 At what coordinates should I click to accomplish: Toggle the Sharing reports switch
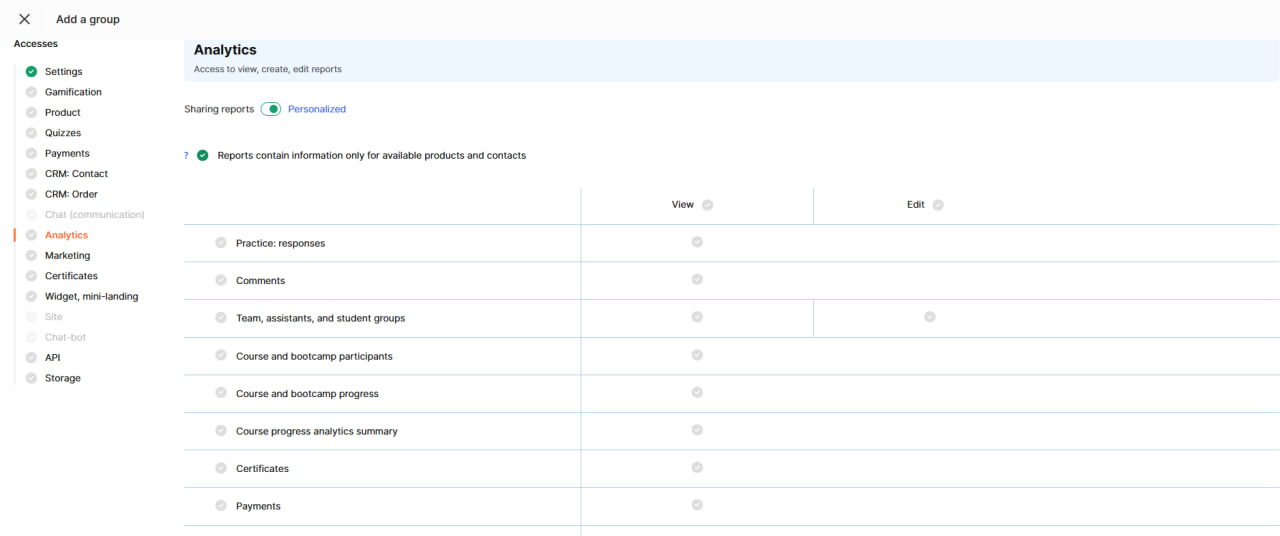pos(271,109)
